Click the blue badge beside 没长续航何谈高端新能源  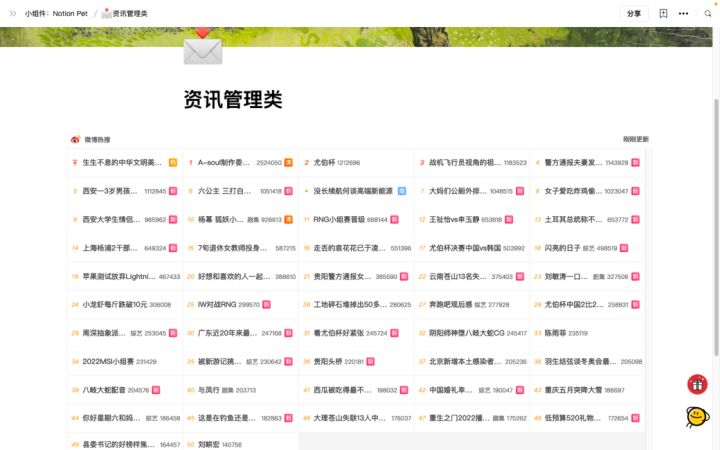point(402,191)
